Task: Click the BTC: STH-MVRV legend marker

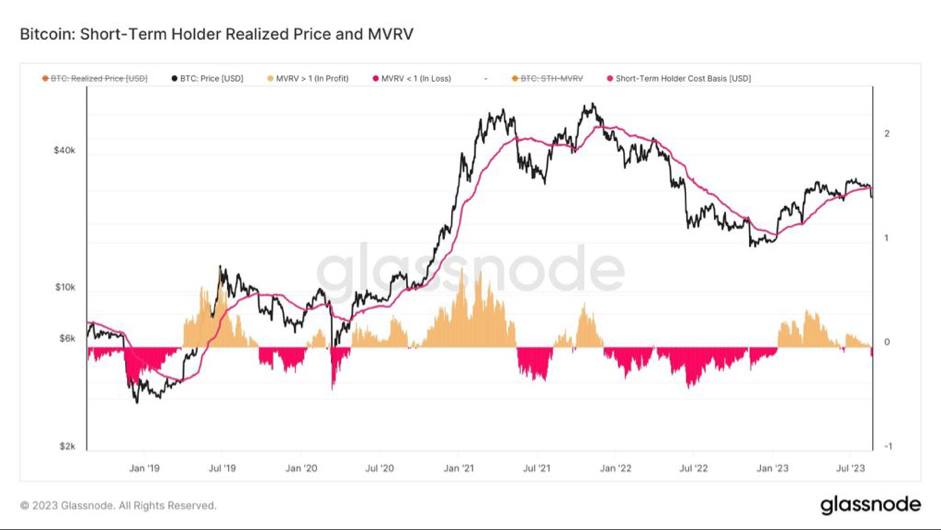Action: (x=514, y=78)
